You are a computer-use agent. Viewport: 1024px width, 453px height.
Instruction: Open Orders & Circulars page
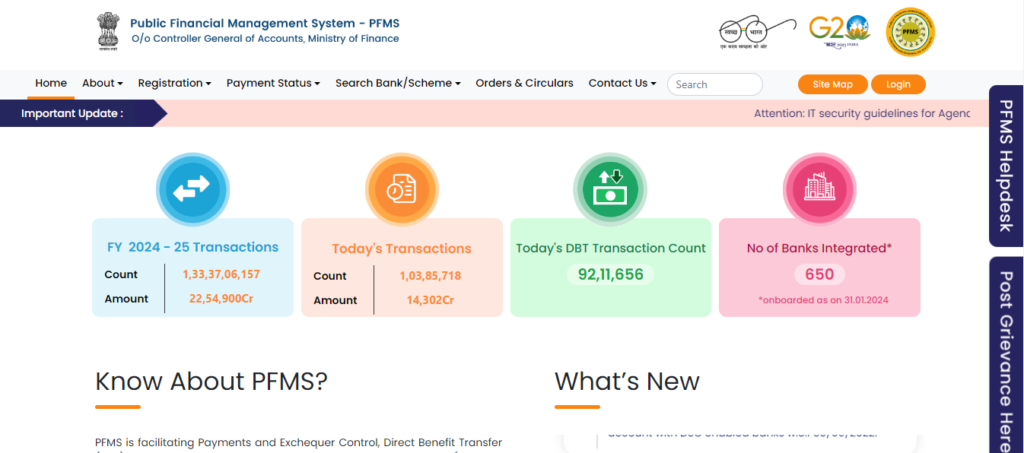(524, 83)
